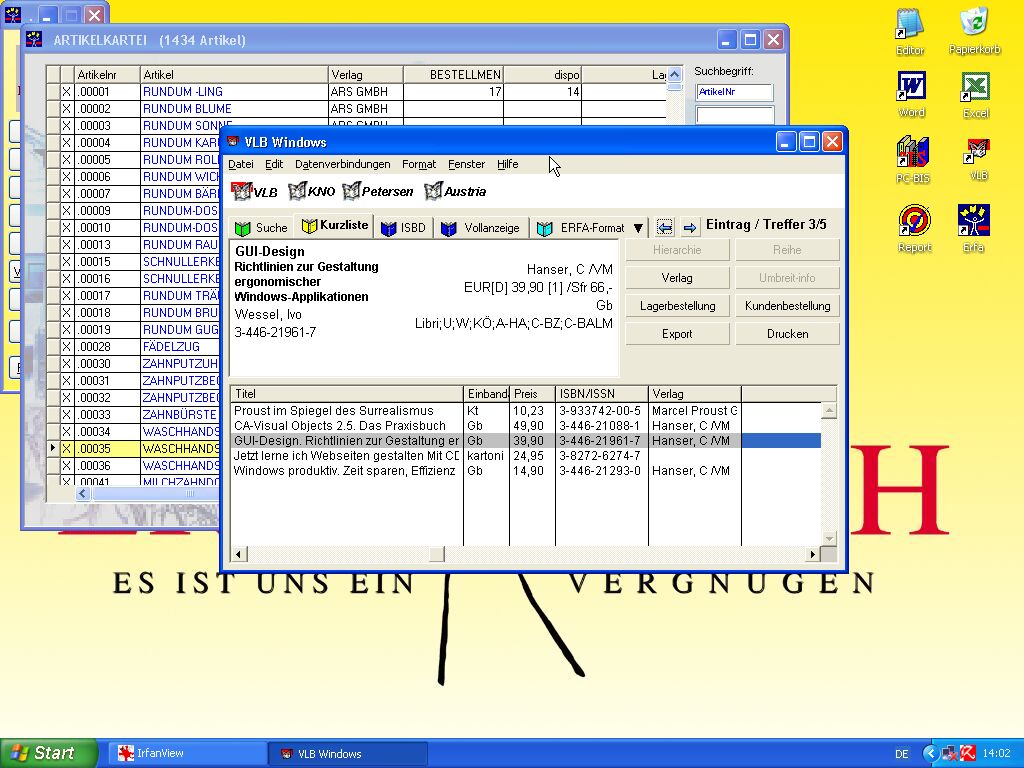1024x768 pixels.
Task: Click the network connection tray icon
Action: [x=950, y=753]
